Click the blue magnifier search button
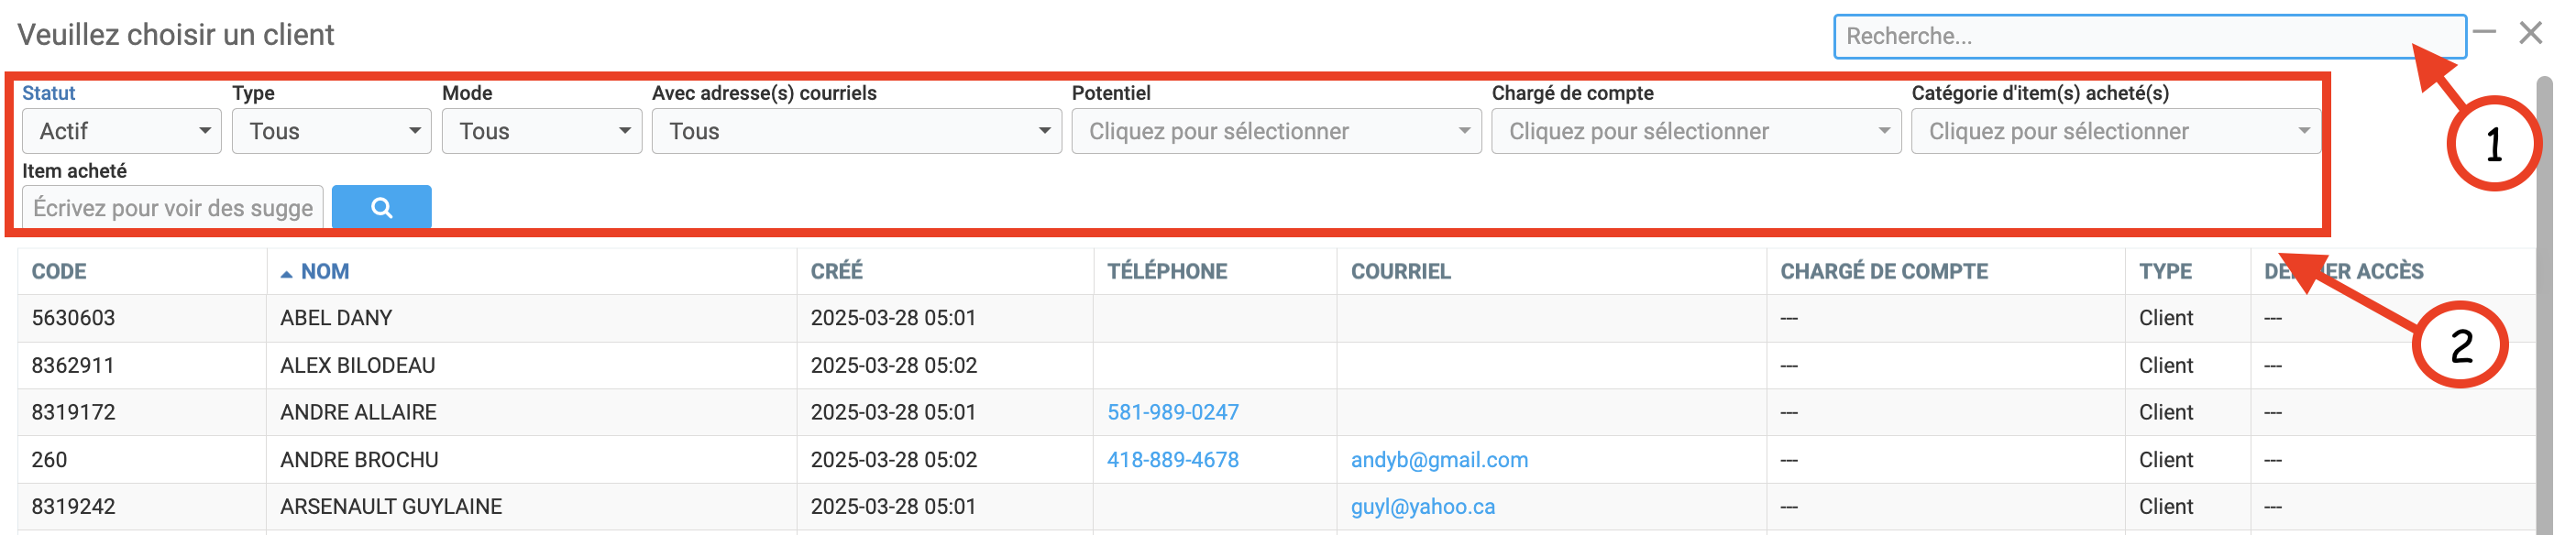The height and width of the screenshot is (535, 2576). point(381,207)
